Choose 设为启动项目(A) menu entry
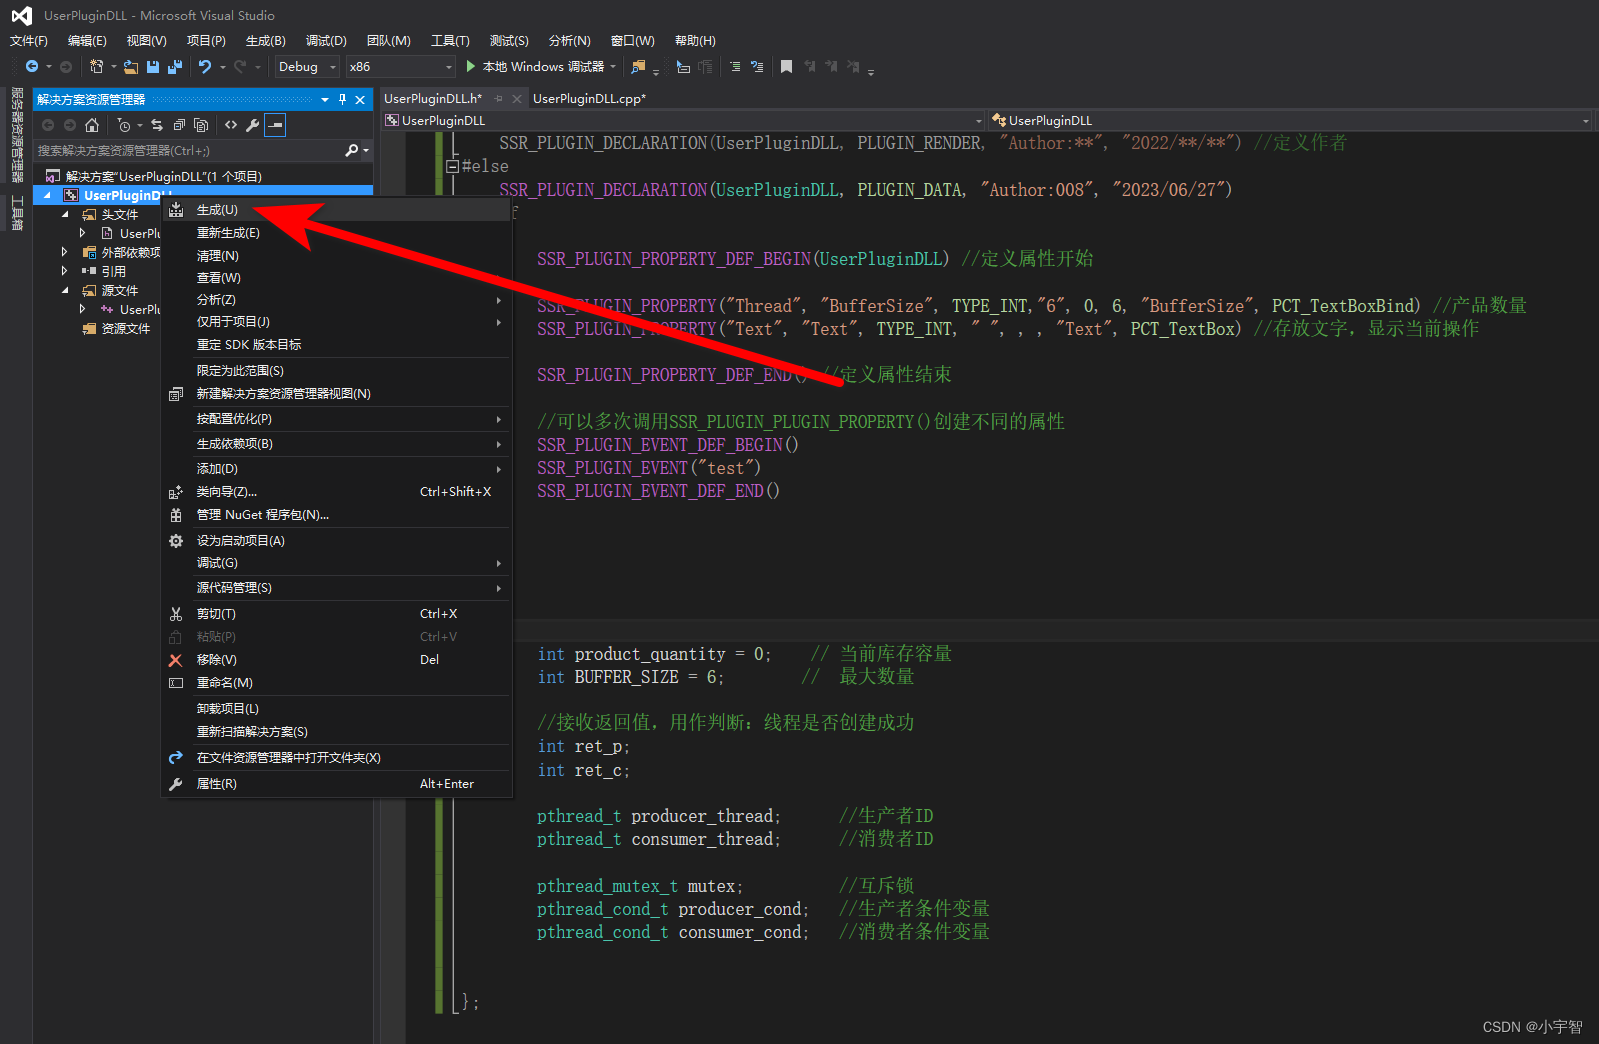Screen dimensions: 1599x1044 pyautogui.click(x=336, y=541)
